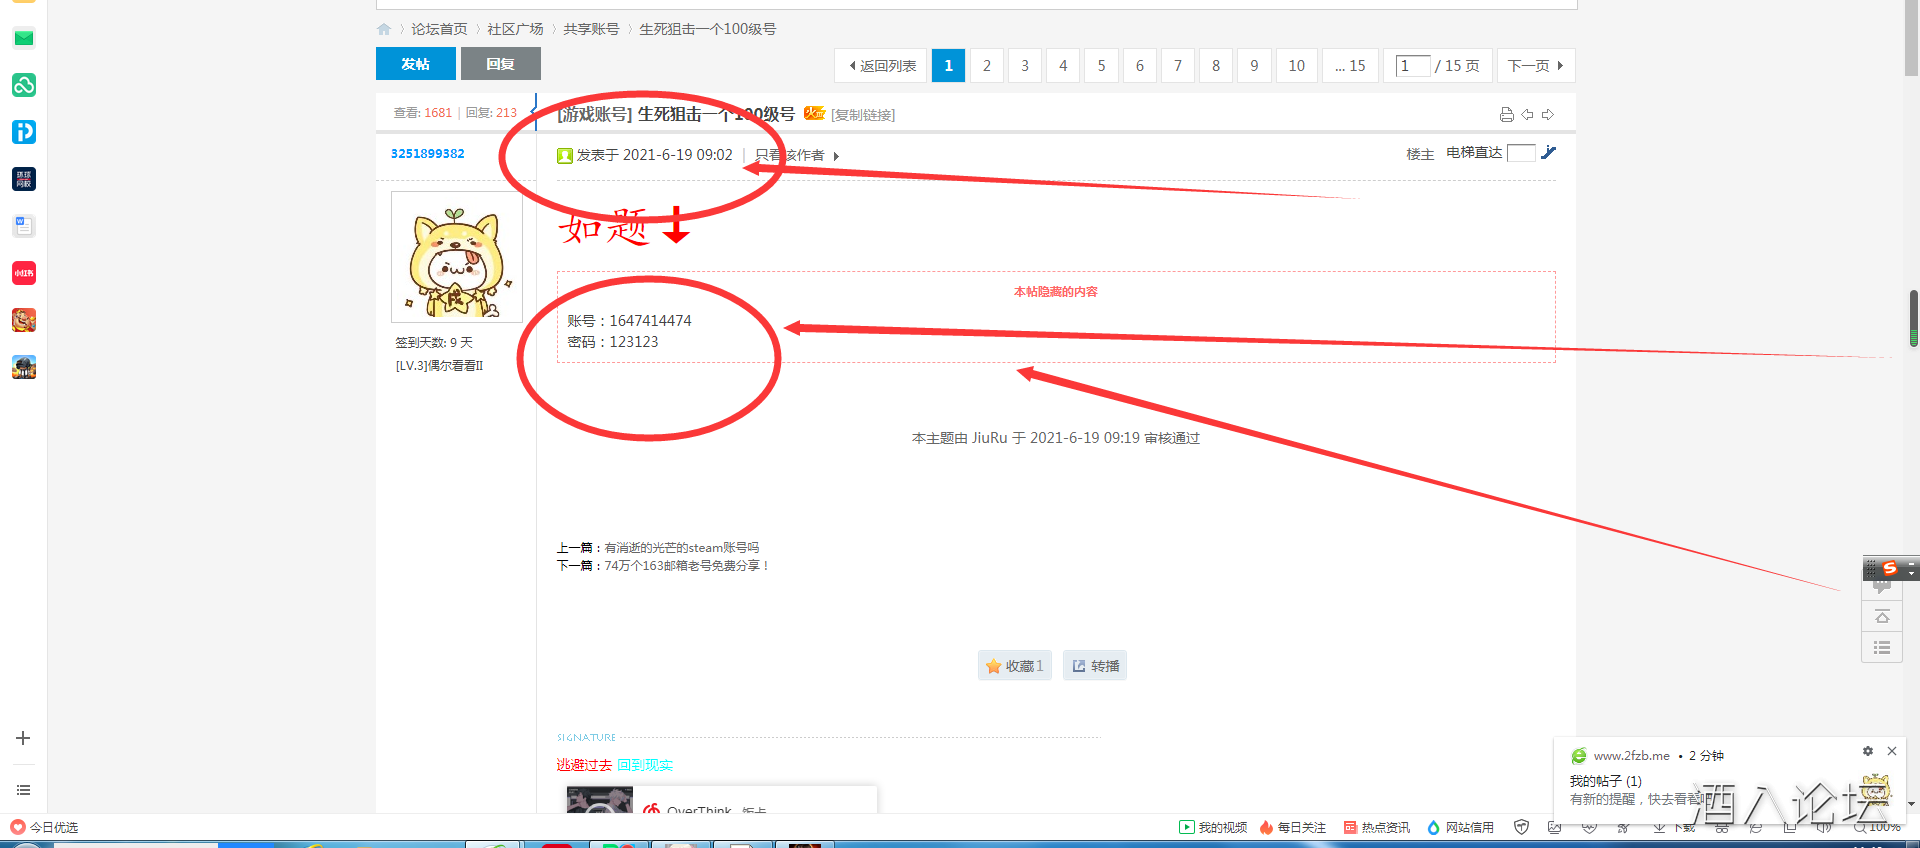Click the 发帖 button
This screenshot has width=1920, height=848.
click(x=416, y=64)
